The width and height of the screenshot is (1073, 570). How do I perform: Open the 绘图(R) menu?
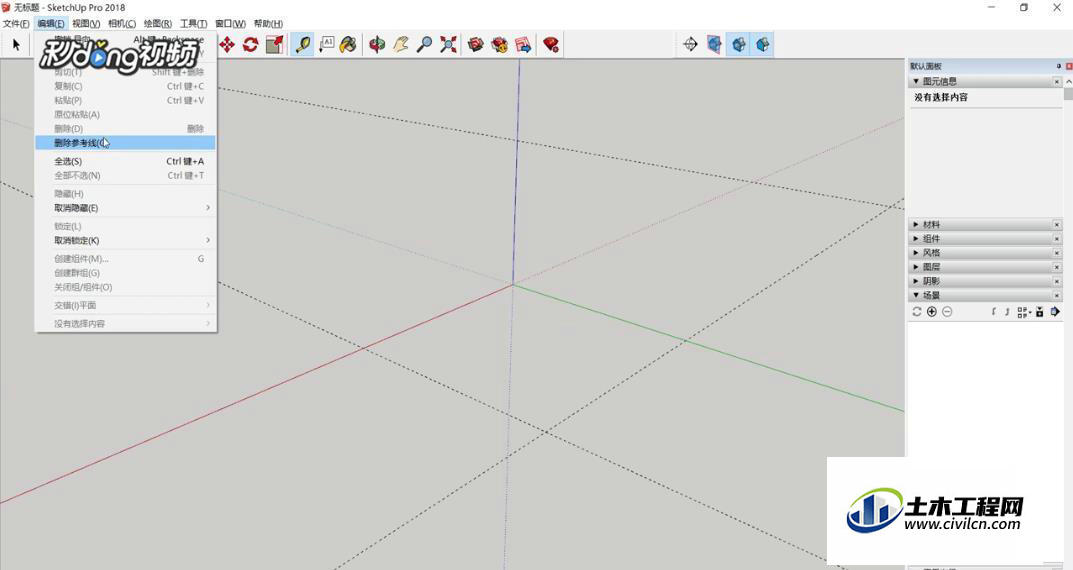coord(157,24)
